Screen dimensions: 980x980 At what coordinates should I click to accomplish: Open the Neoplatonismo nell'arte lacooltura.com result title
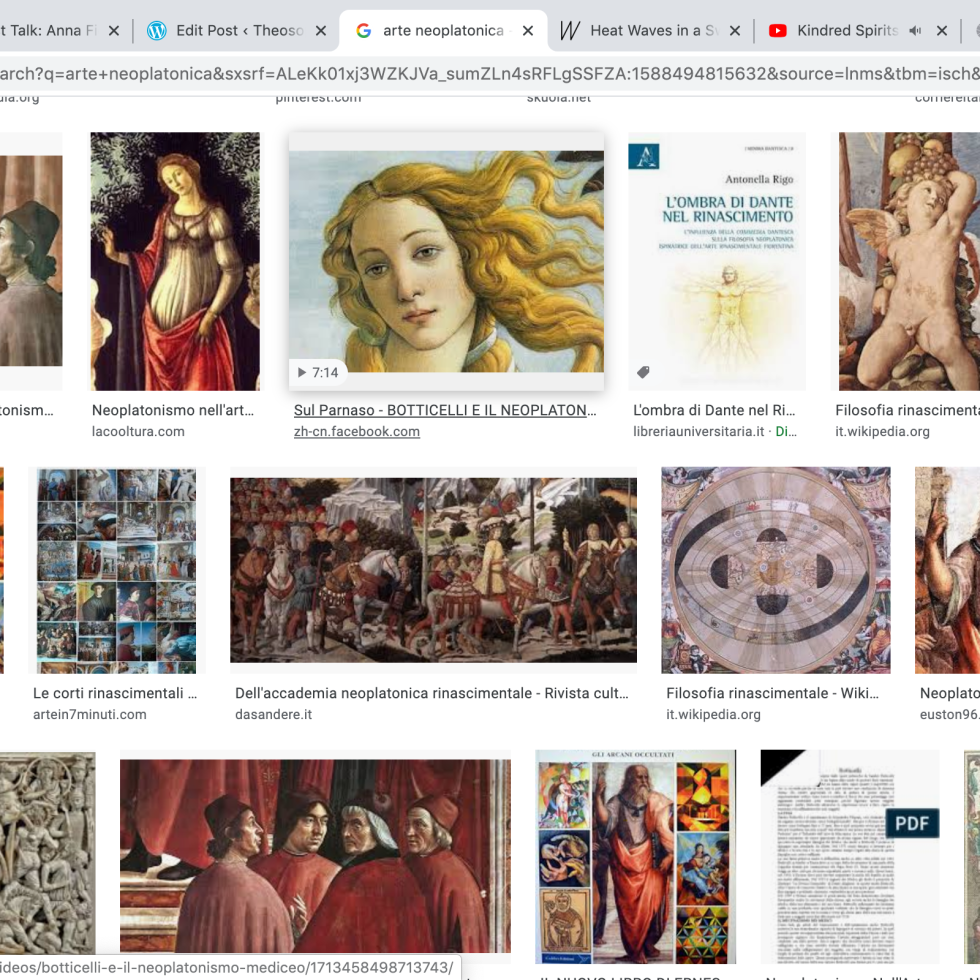click(x=173, y=410)
